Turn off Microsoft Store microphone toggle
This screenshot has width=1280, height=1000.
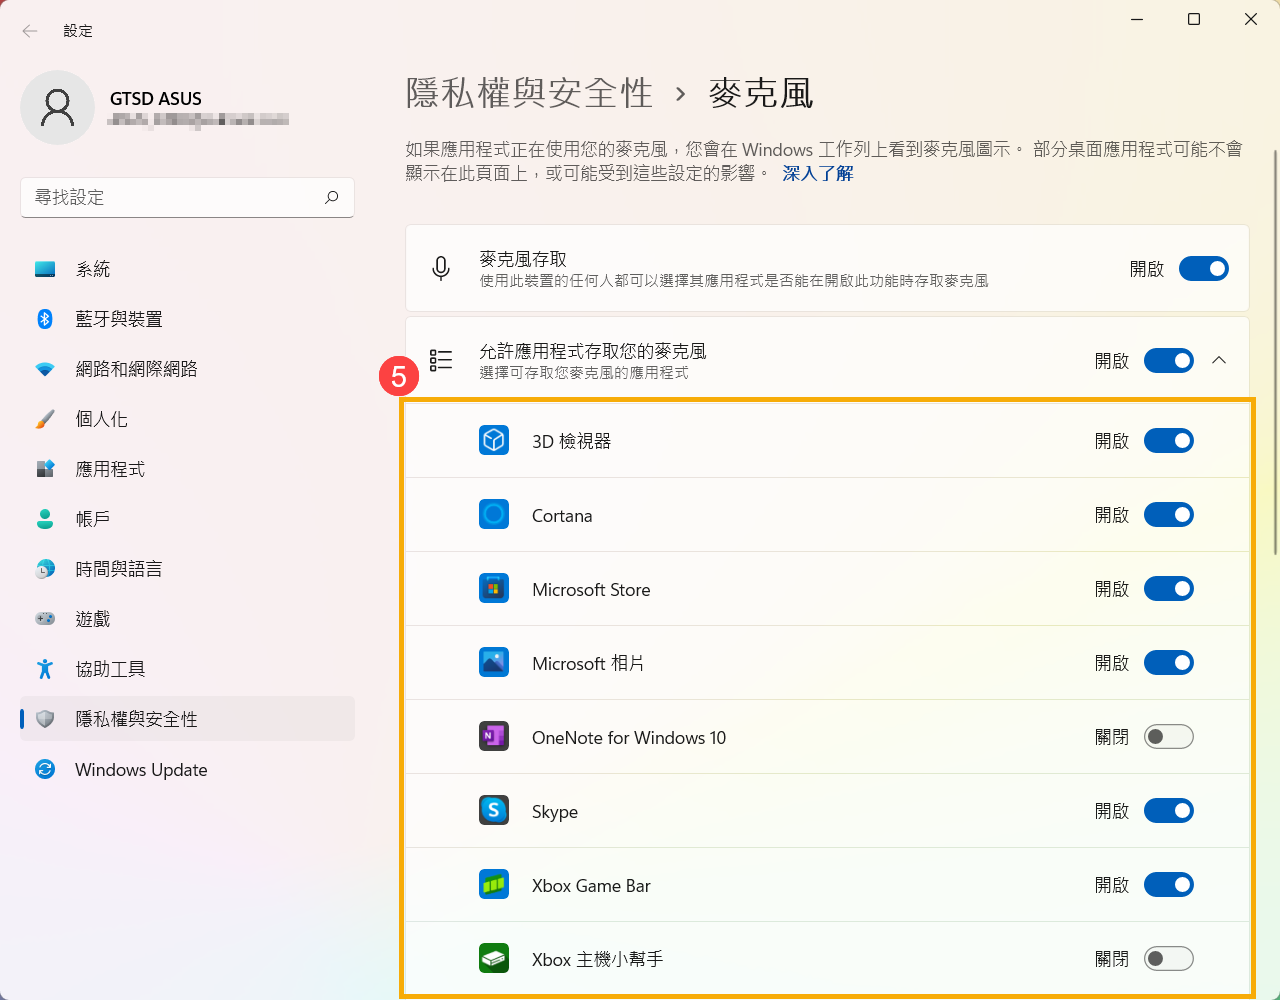pos(1169,589)
